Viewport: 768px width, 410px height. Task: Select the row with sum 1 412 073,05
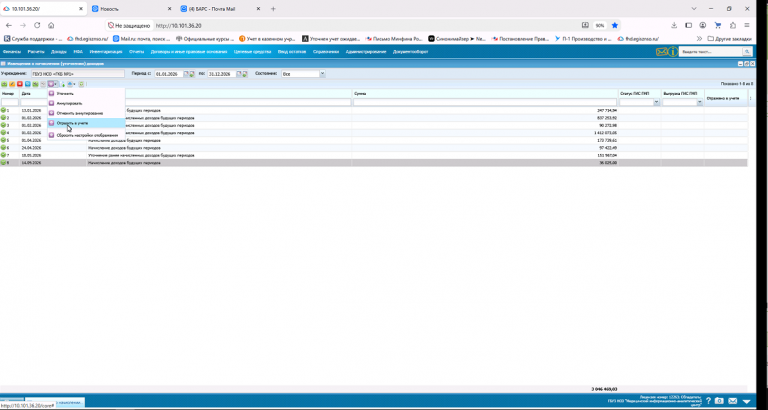(374, 133)
